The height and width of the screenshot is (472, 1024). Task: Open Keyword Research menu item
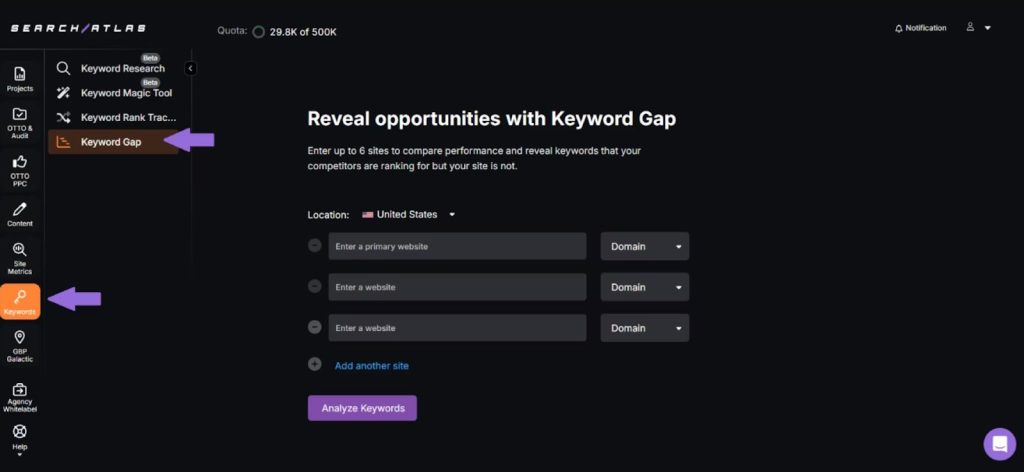[122, 69]
